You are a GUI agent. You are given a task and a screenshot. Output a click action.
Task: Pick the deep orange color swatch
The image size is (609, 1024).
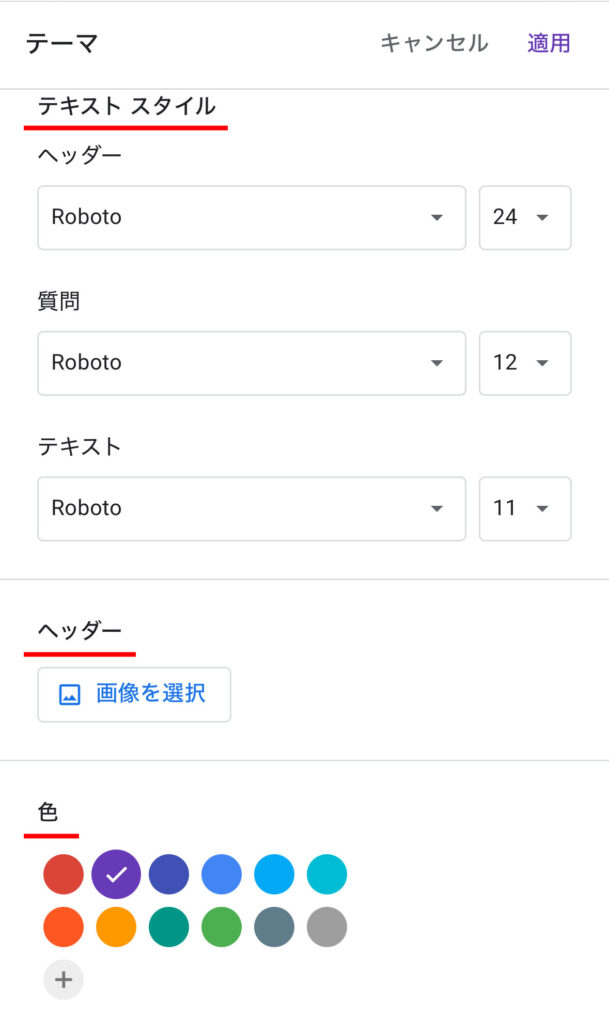(64, 927)
